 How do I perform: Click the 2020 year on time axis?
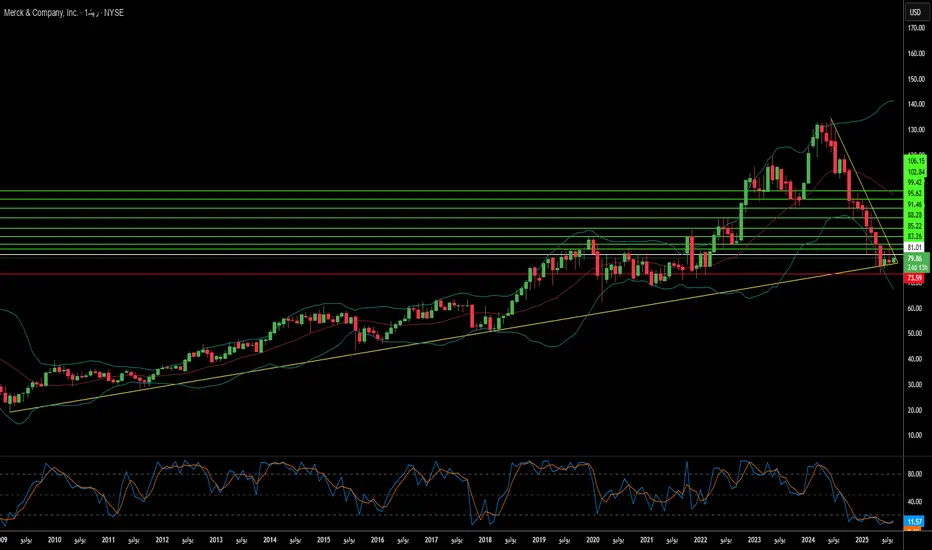[593, 540]
